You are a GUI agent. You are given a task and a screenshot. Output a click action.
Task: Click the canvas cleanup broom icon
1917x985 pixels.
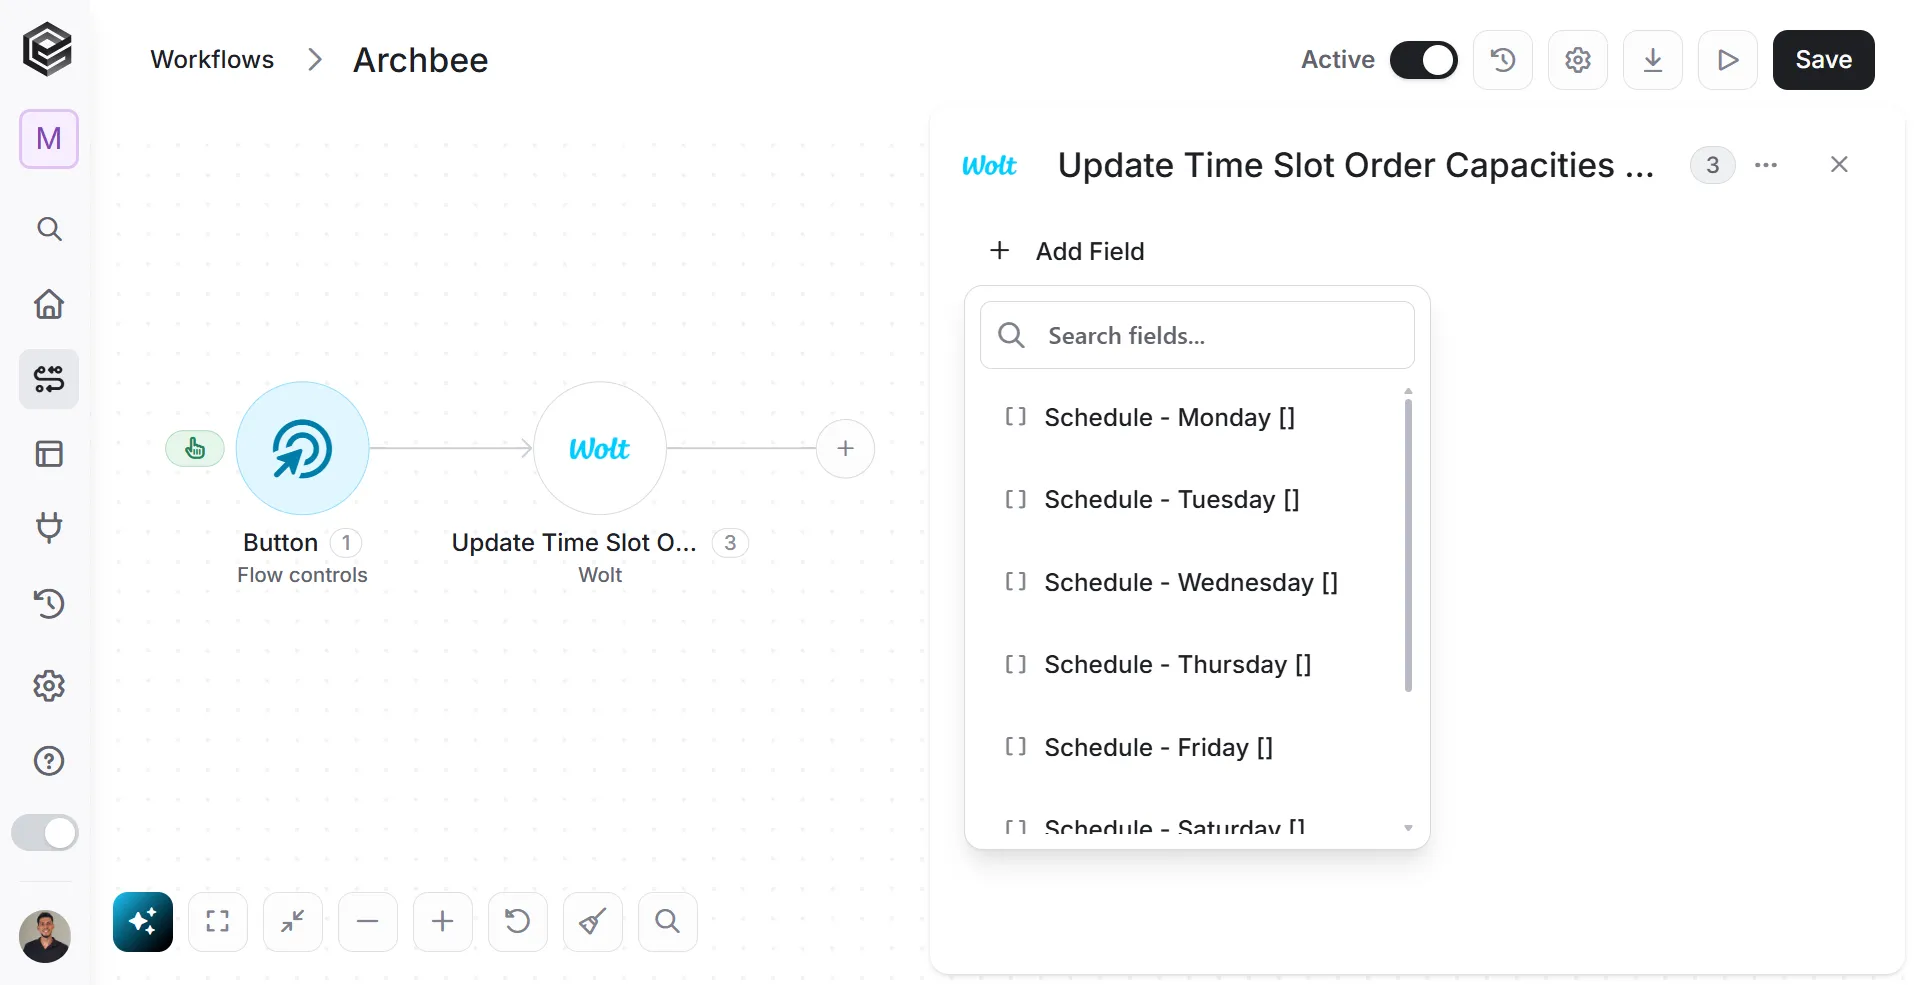pos(593,921)
